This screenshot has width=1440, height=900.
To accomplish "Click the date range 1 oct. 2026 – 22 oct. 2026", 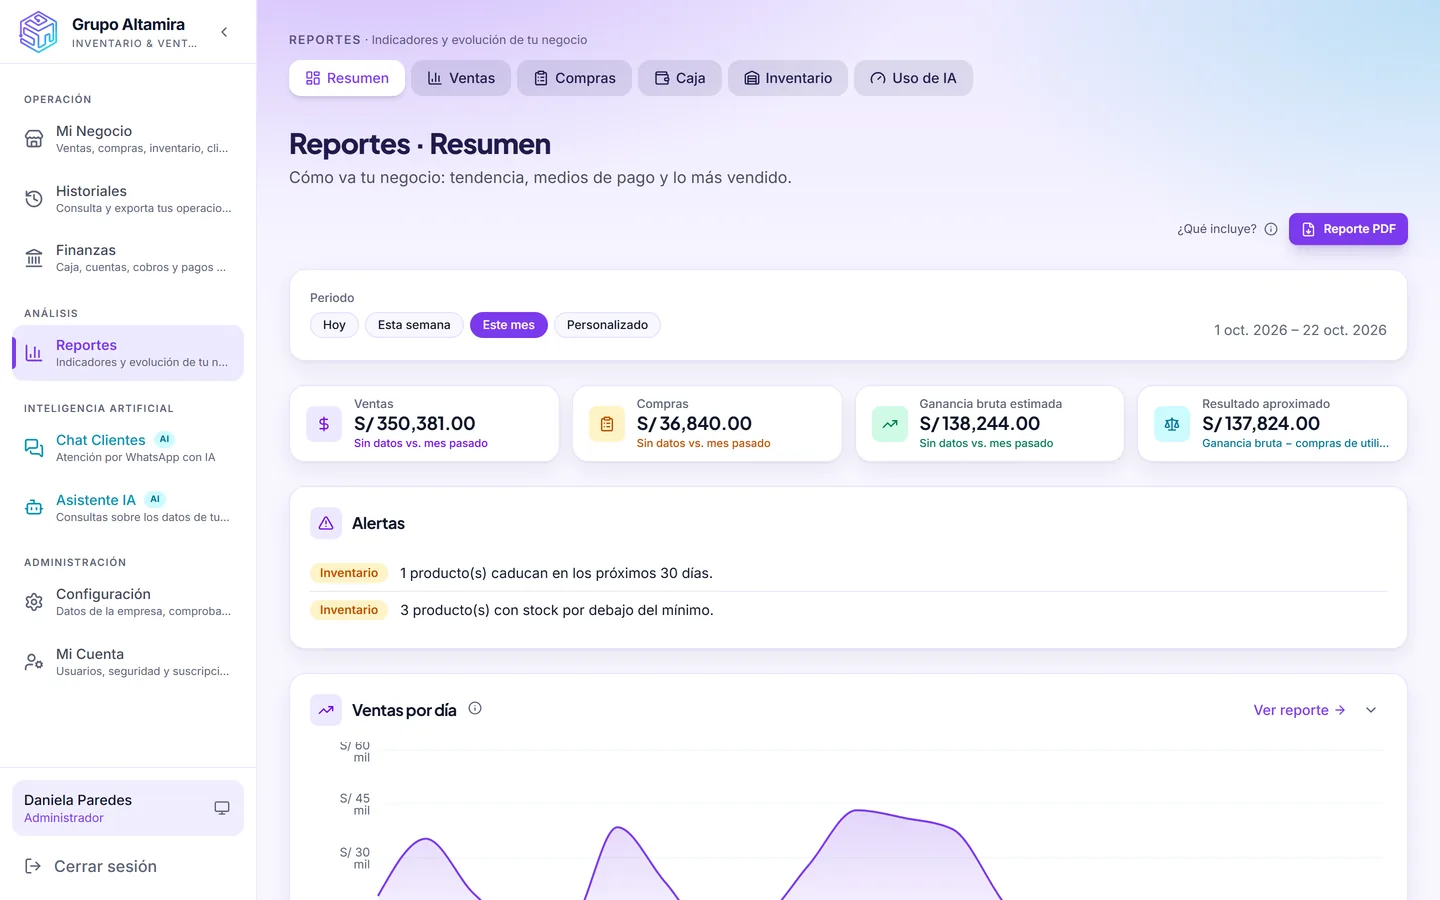I will click(x=1300, y=330).
